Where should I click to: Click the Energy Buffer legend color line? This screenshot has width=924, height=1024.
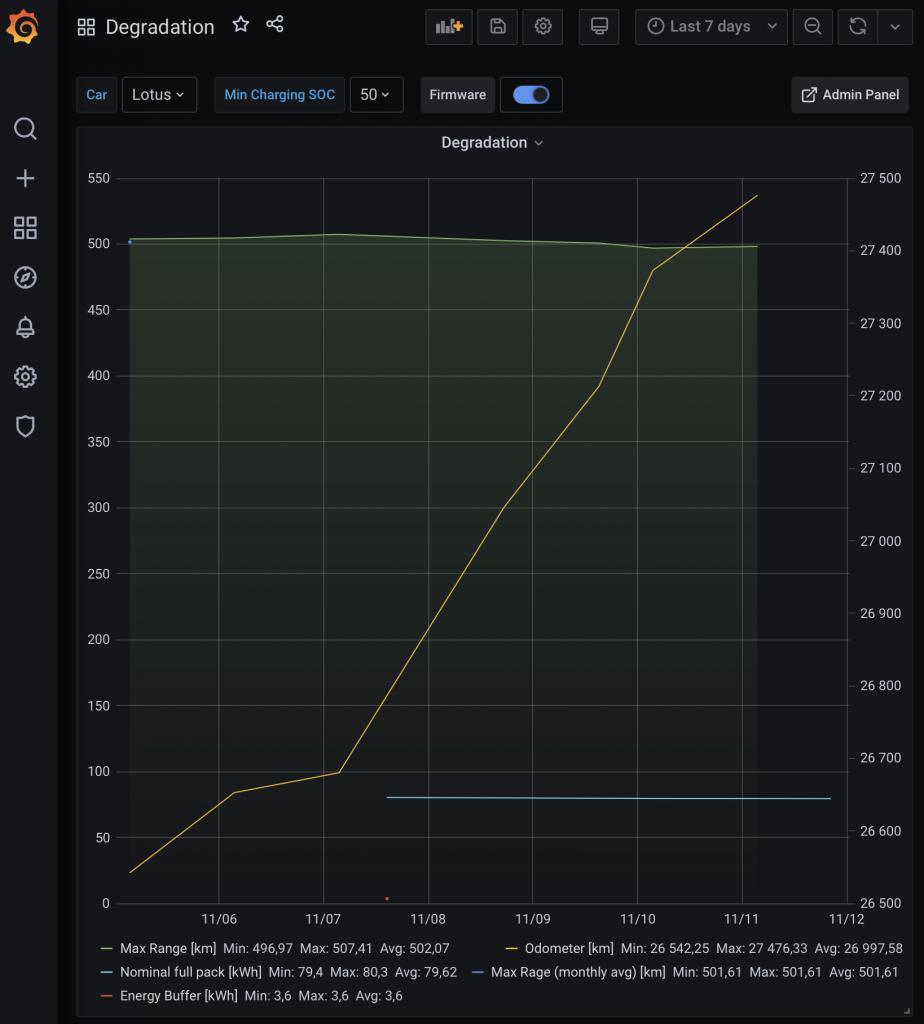[x=106, y=995]
